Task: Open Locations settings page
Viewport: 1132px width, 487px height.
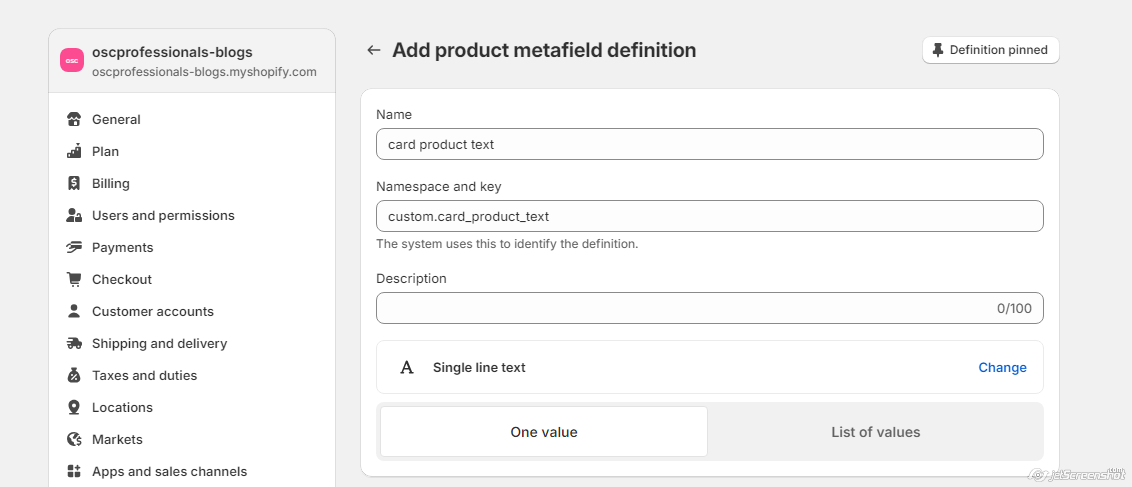Action: 122,407
